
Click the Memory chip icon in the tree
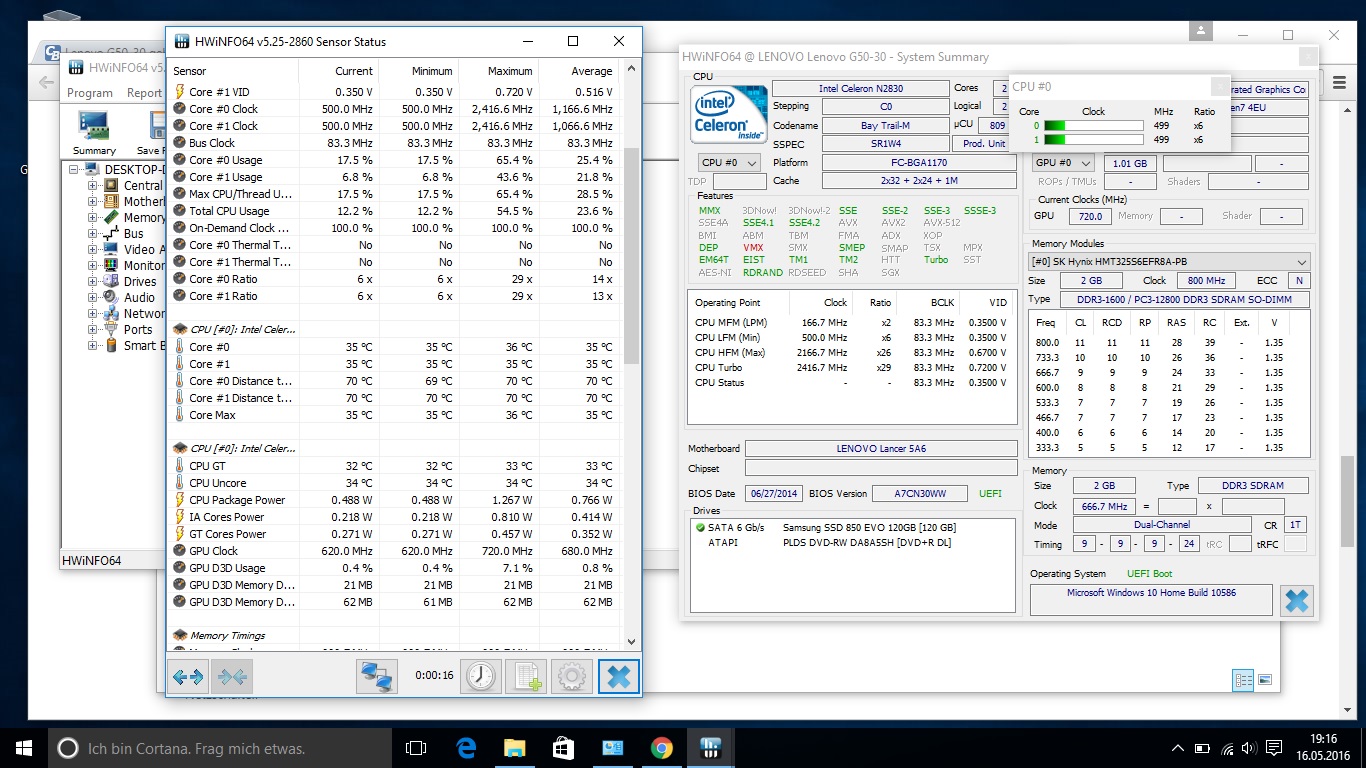[x=112, y=217]
